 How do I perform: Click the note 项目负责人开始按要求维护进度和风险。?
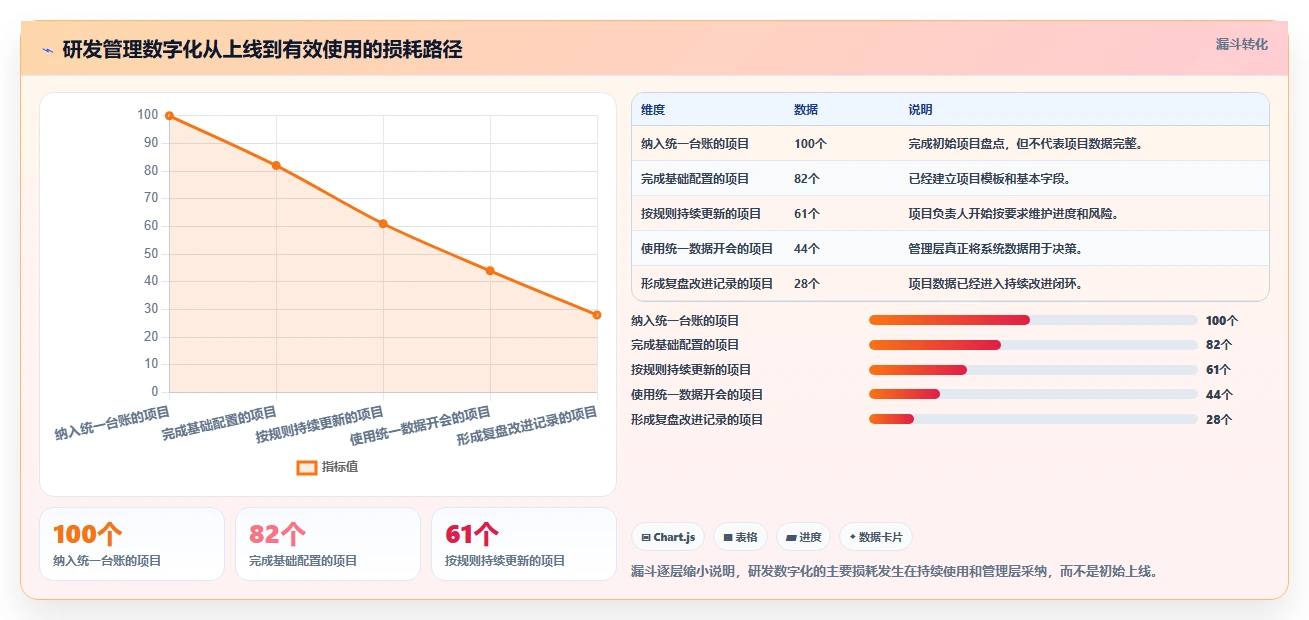point(1014,214)
